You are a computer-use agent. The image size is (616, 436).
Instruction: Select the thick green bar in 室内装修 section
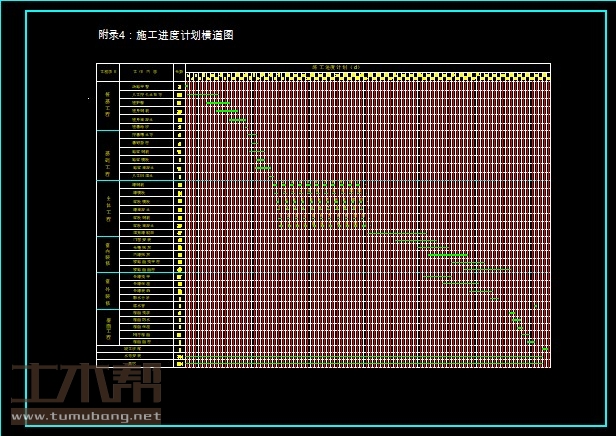[x=447, y=255]
